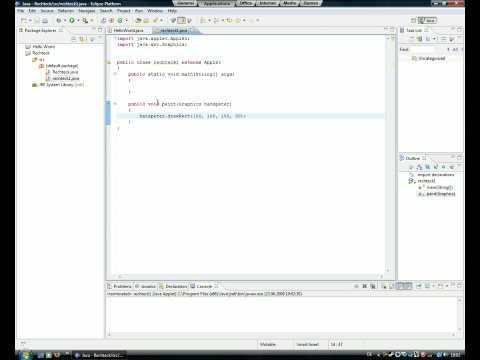
Task: Open the Open Perspective icon beside Java button
Action: 413,20
